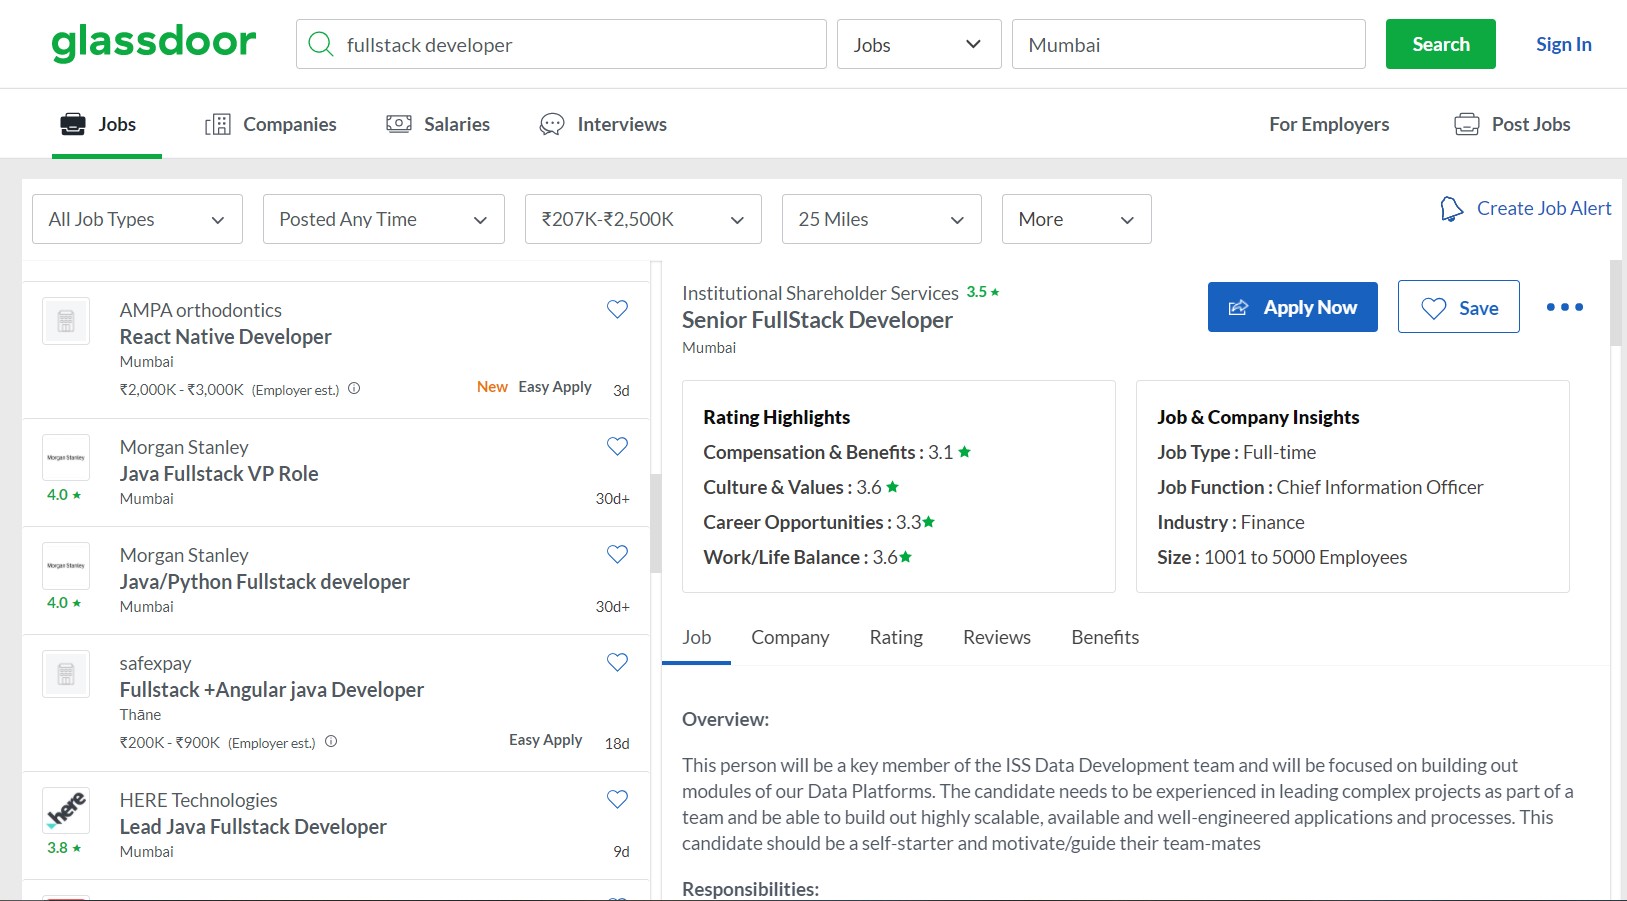Screen dimensions: 1627x901
Task: Click the Create Job Alert link
Action: click(x=1544, y=208)
